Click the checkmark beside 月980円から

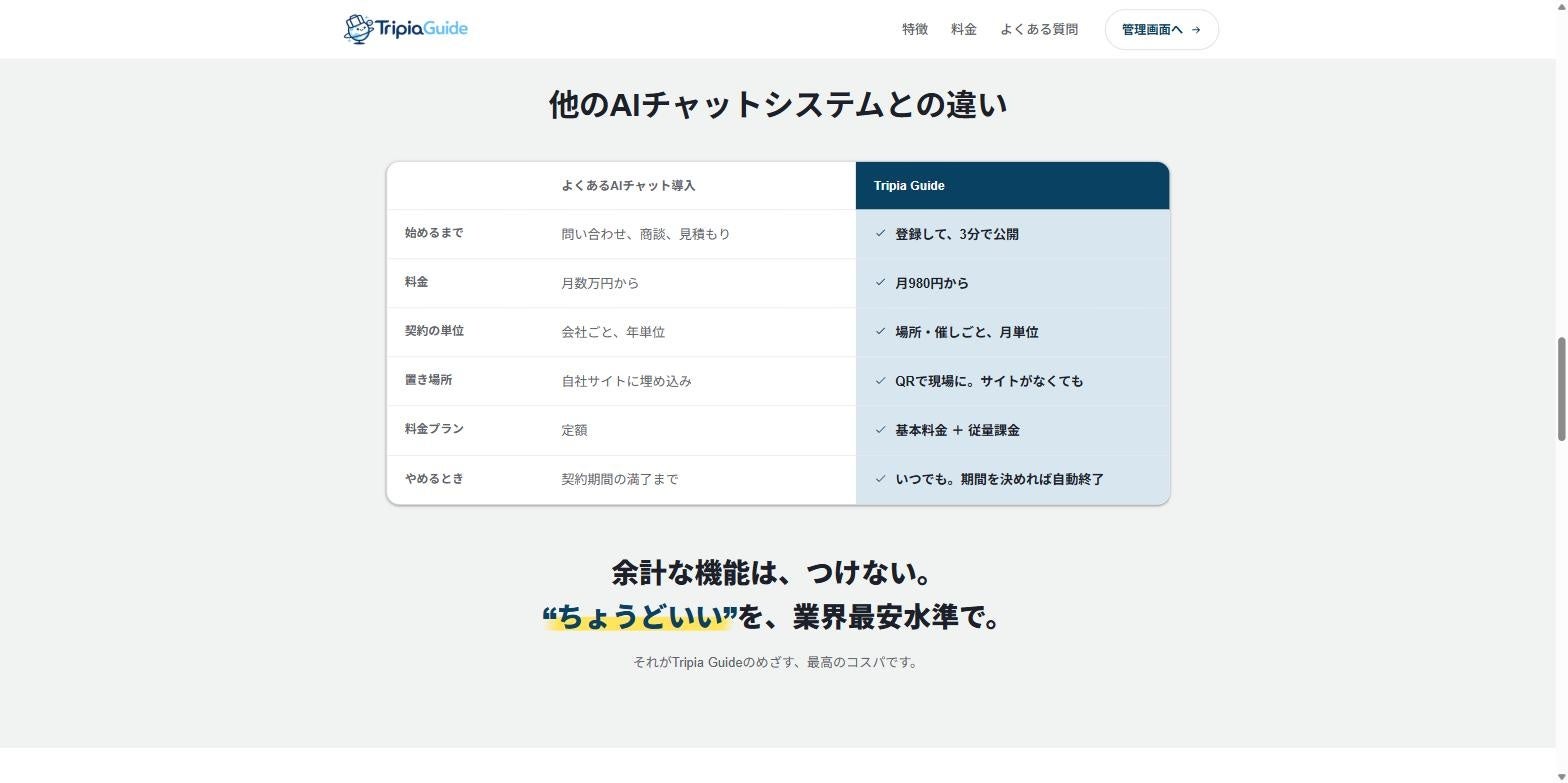880,282
